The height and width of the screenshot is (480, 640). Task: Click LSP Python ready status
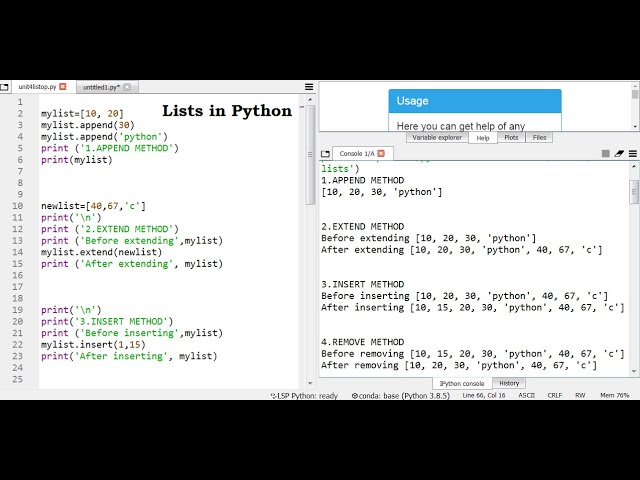(304, 396)
